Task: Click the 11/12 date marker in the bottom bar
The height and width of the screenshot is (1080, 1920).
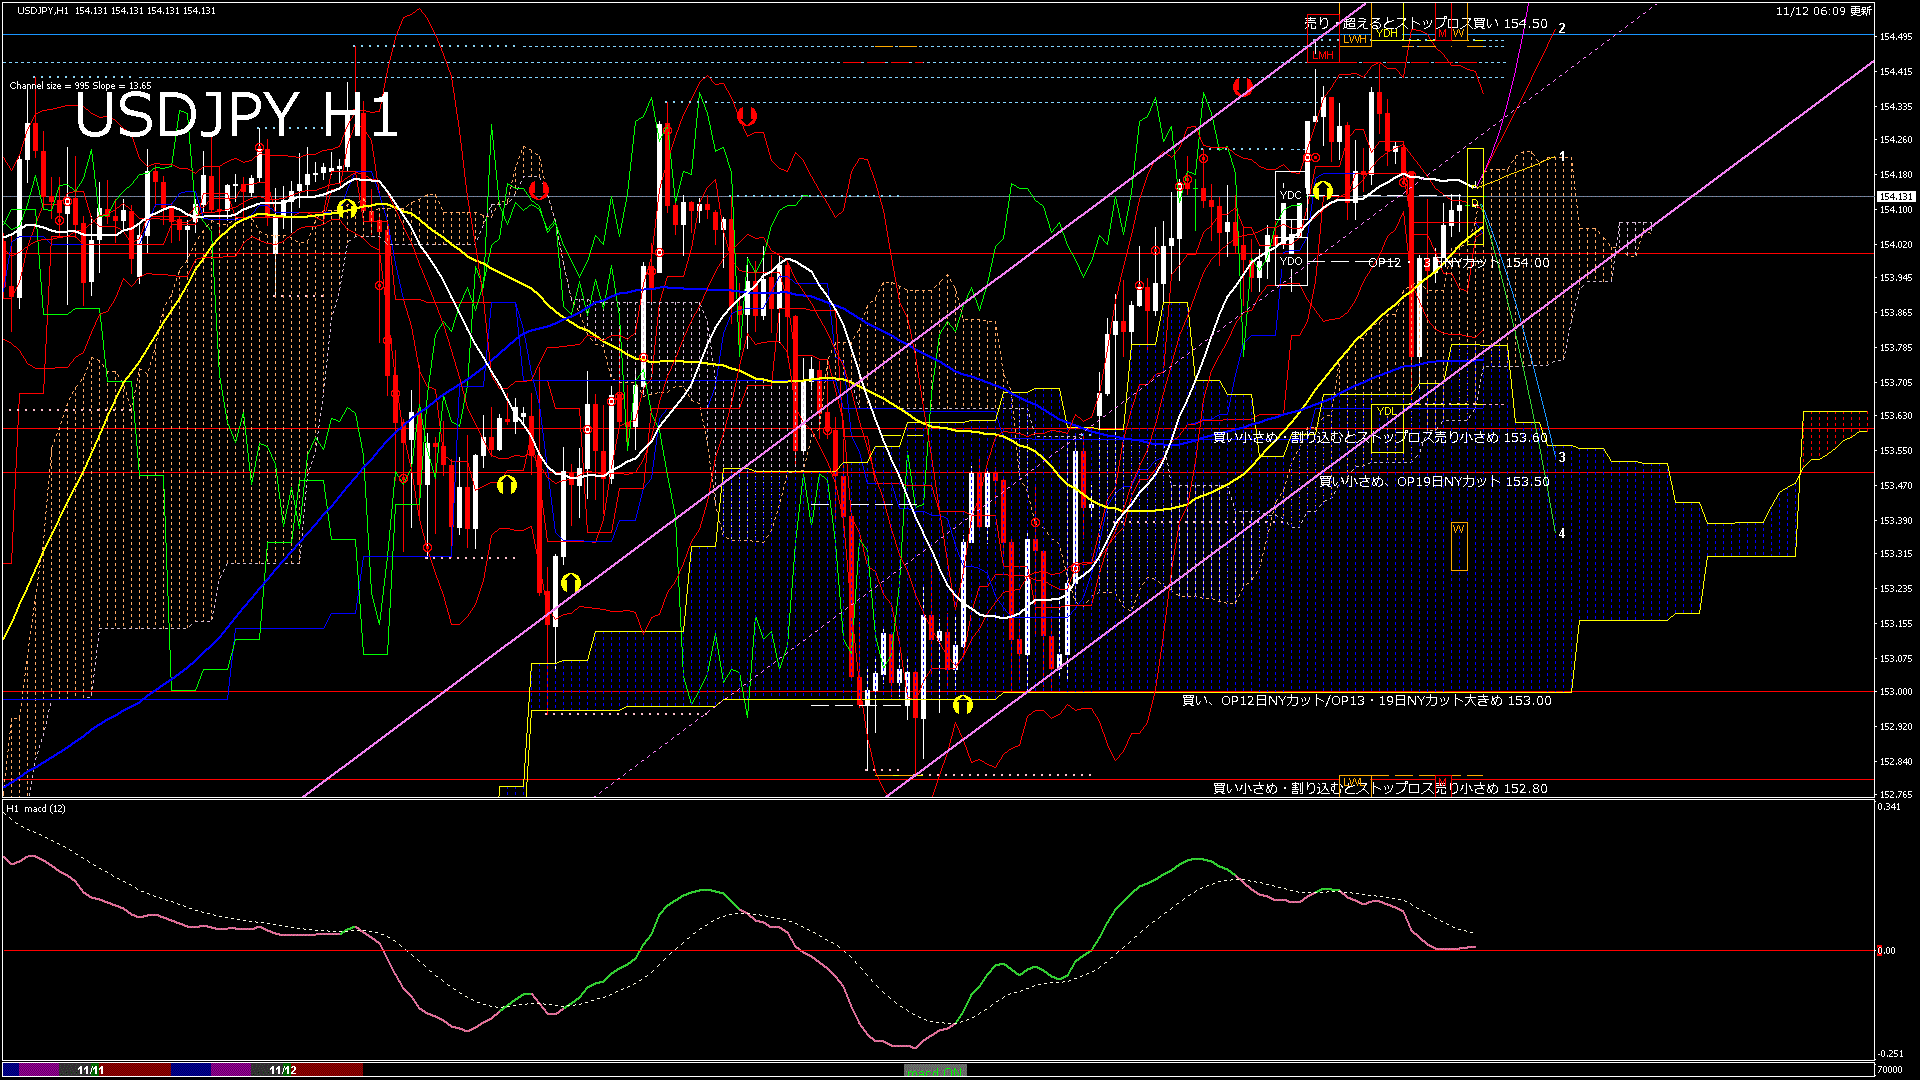Action: pyautogui.click(x=283, y=1070)
